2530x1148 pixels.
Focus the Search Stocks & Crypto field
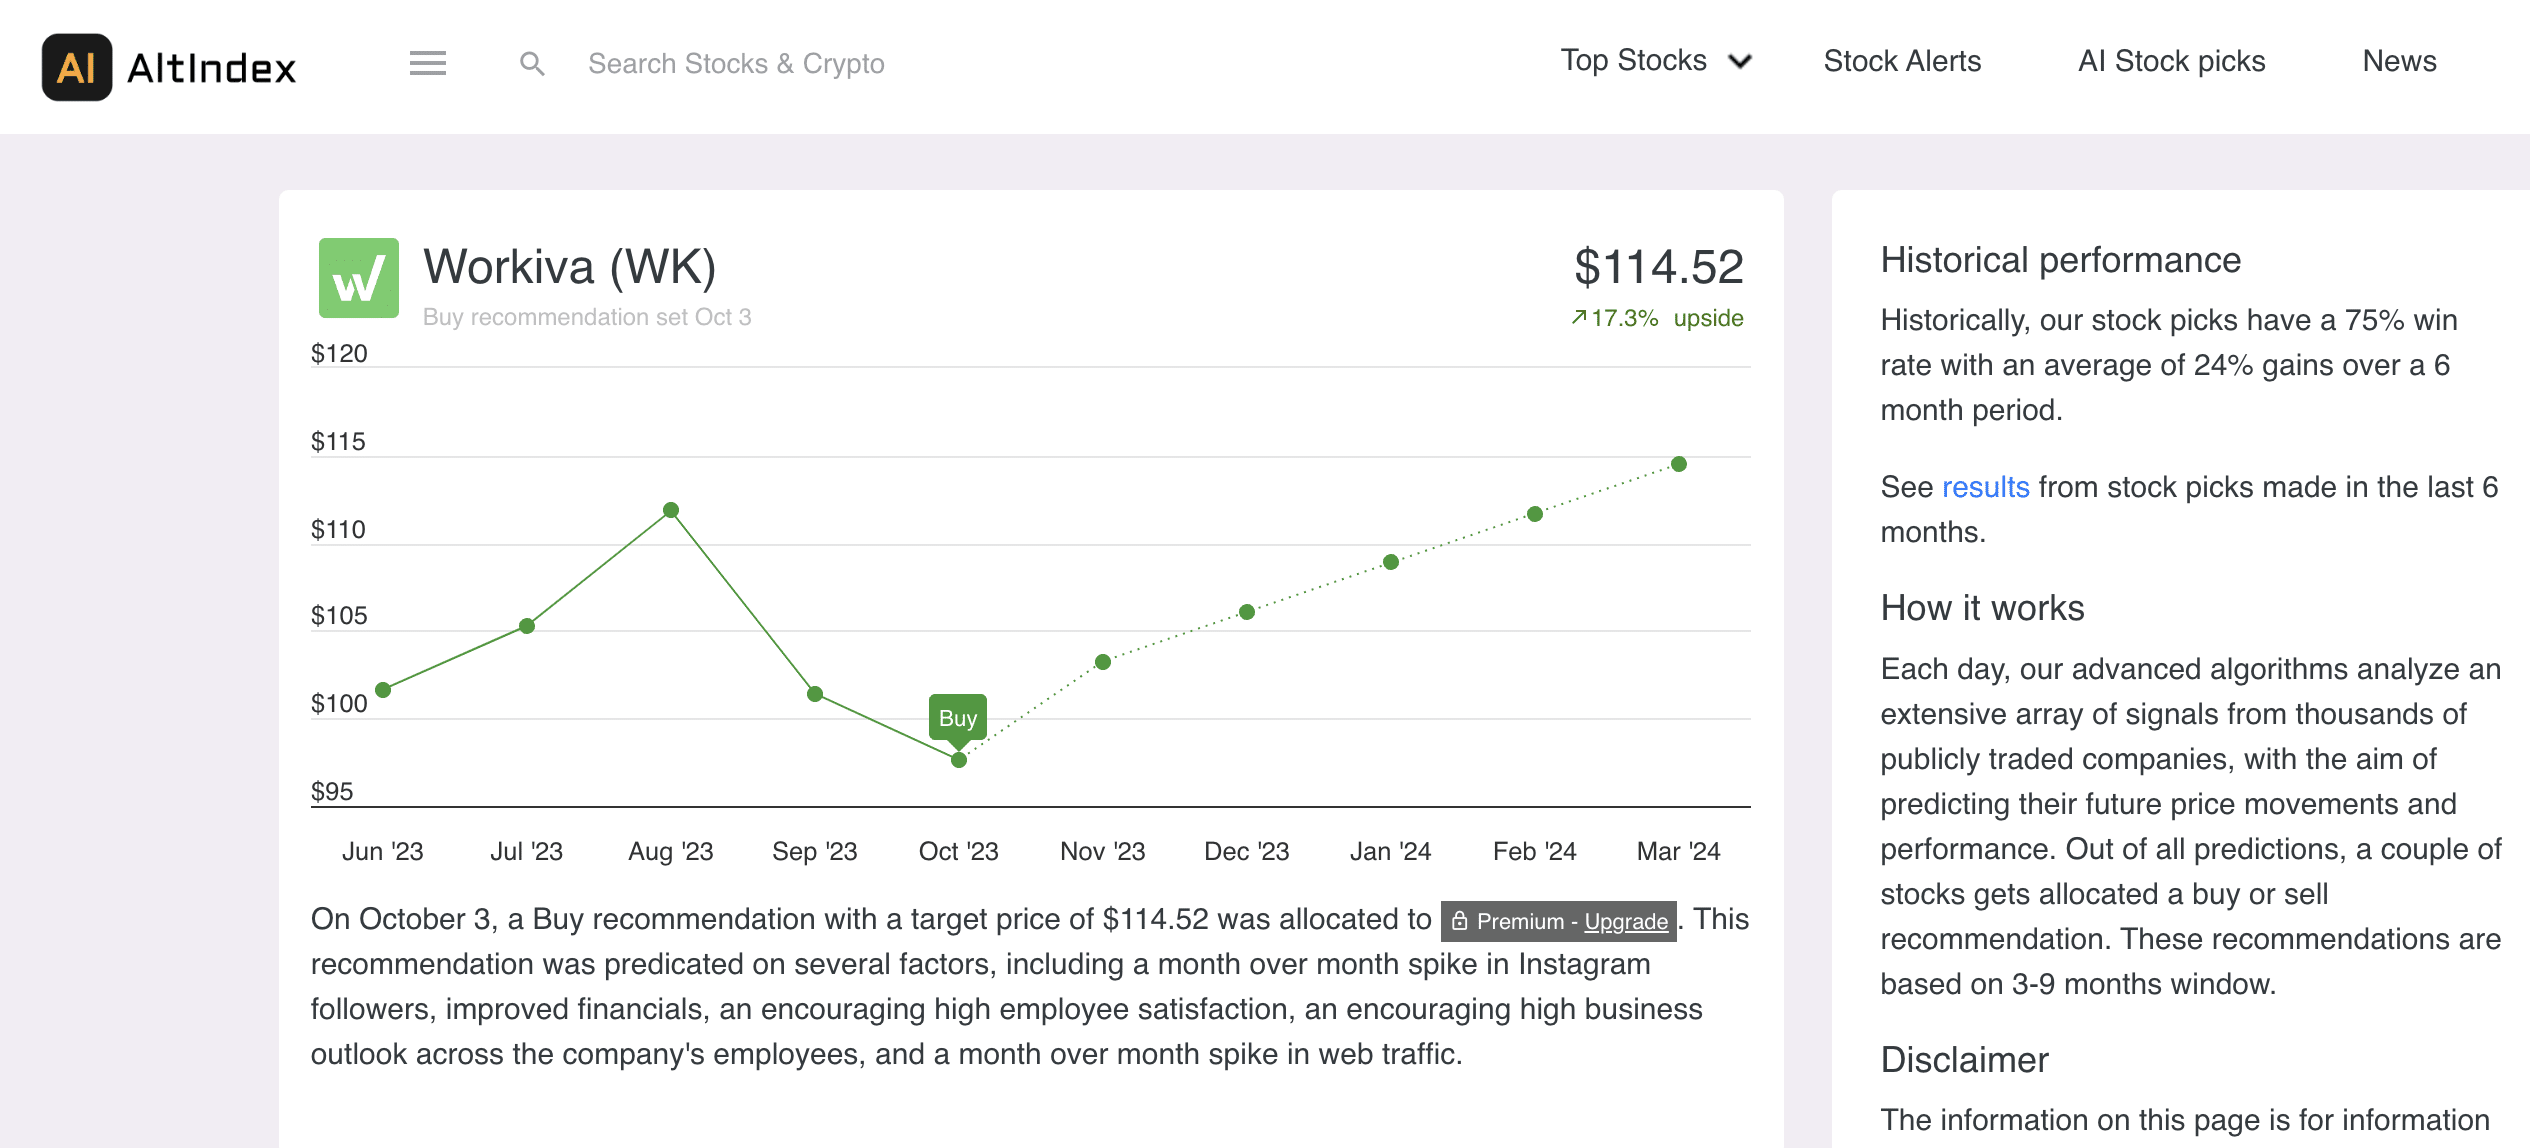point(736,64)
